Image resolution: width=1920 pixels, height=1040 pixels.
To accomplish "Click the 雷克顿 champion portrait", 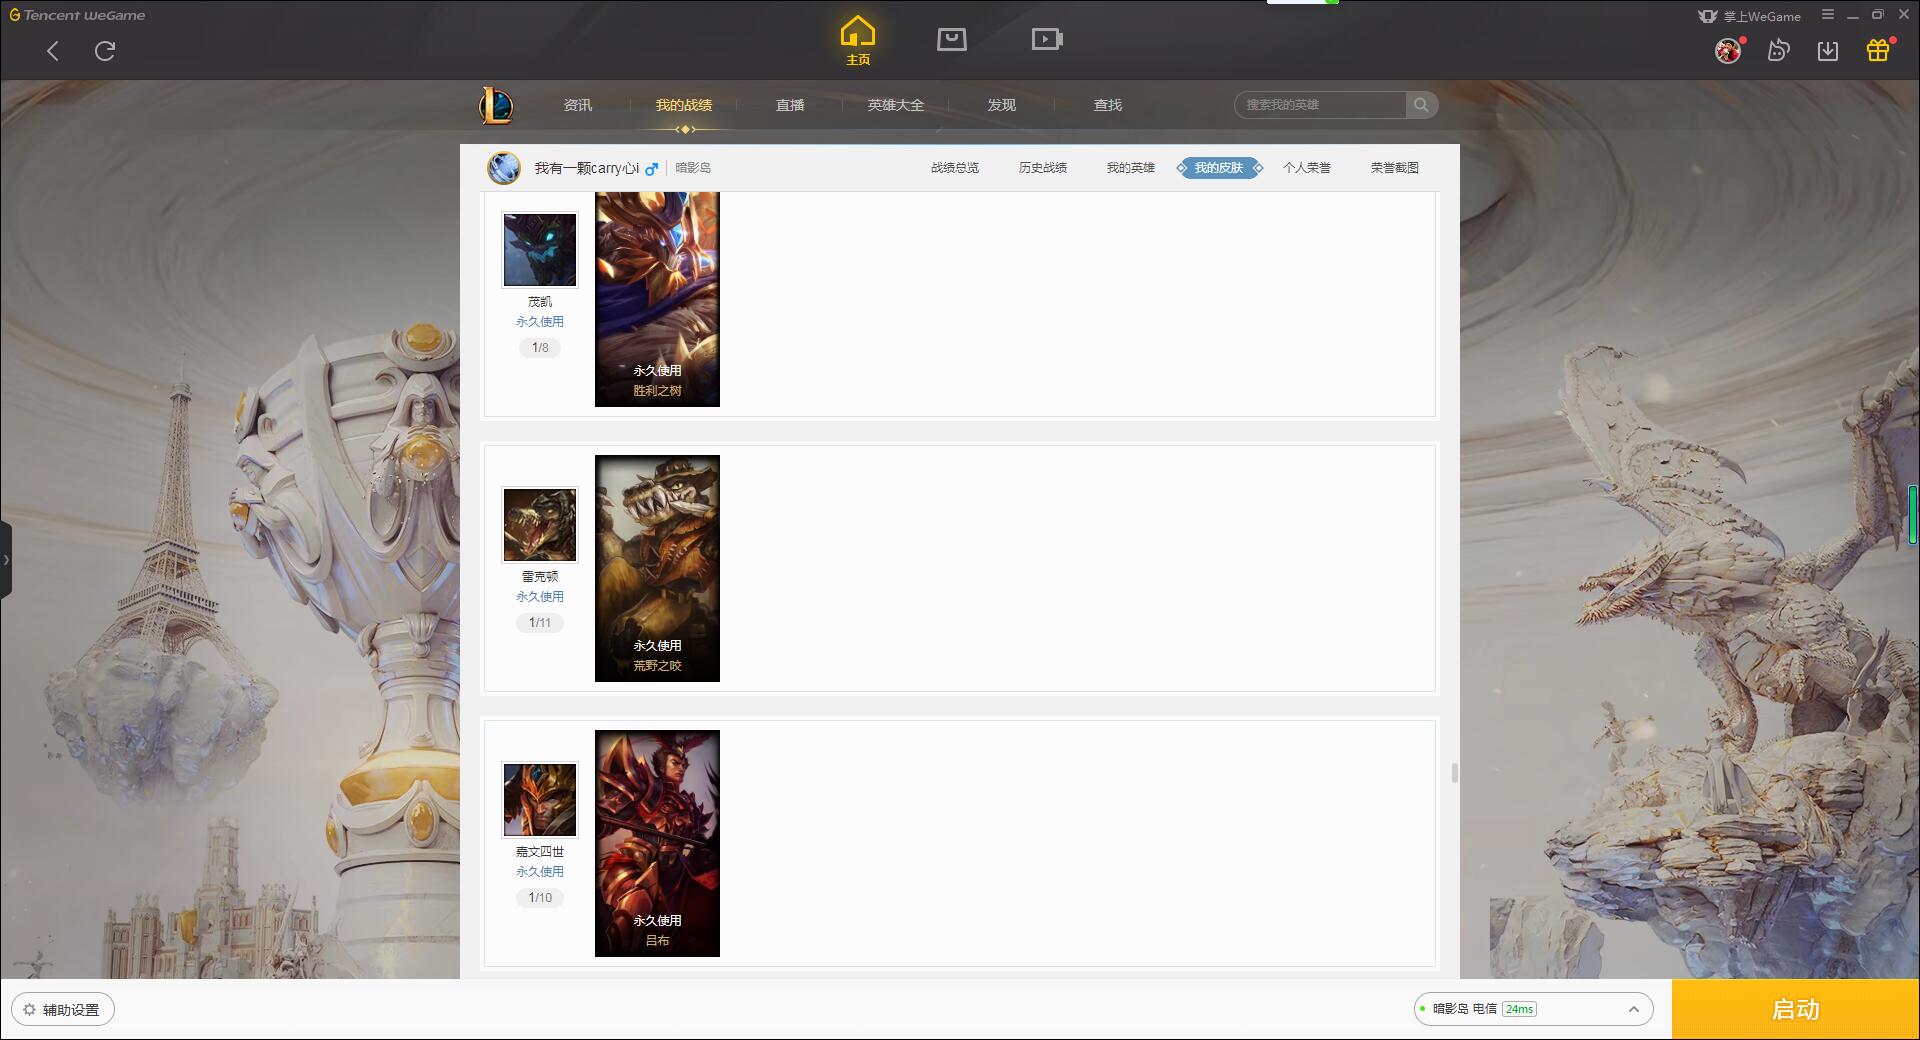I will pyautogui.click(x=540, y=525).
